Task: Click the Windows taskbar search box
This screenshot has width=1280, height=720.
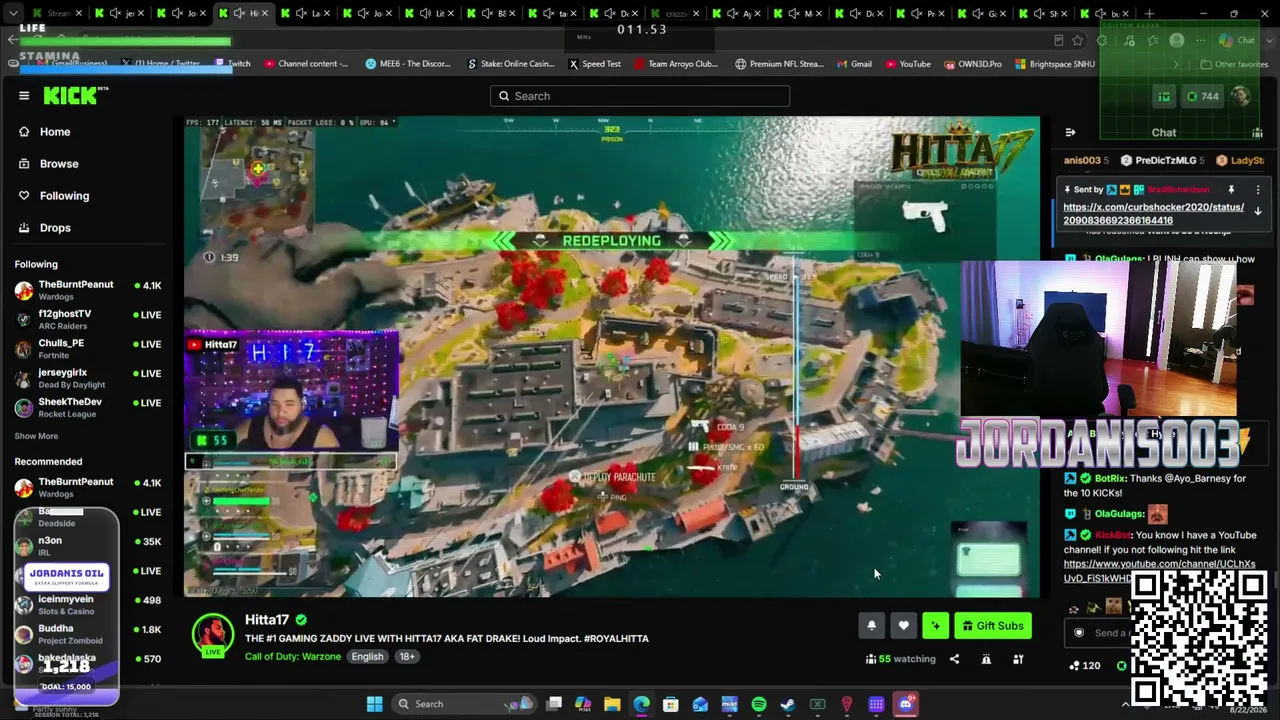Action: point(464,704)
